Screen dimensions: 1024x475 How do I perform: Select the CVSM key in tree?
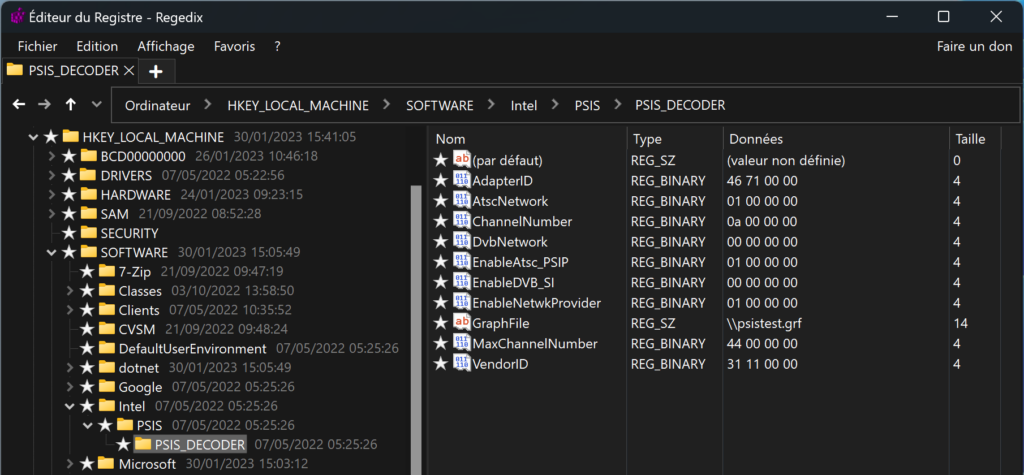pyautogui.click(x=138, y=329)
